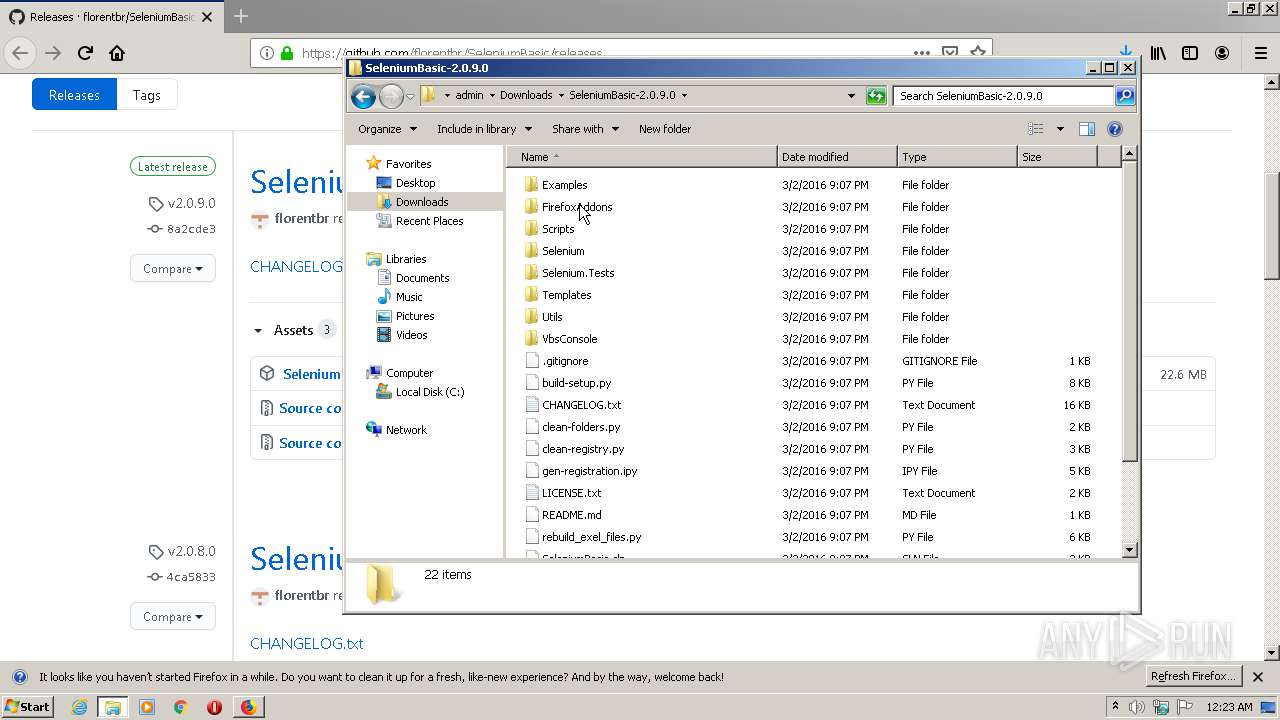Open Internet Explorer from the taskbar
The image size is (1280, 720).
point(79,707)
